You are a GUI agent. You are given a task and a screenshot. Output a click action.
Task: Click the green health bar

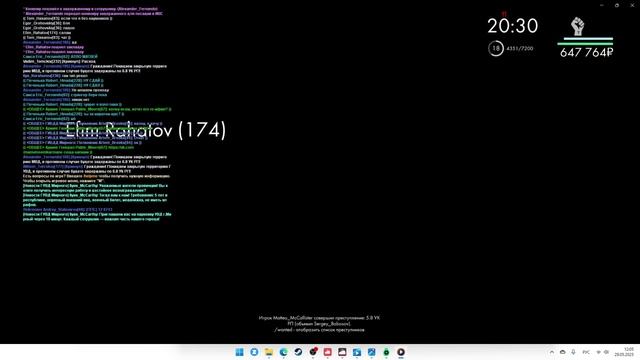585,44
